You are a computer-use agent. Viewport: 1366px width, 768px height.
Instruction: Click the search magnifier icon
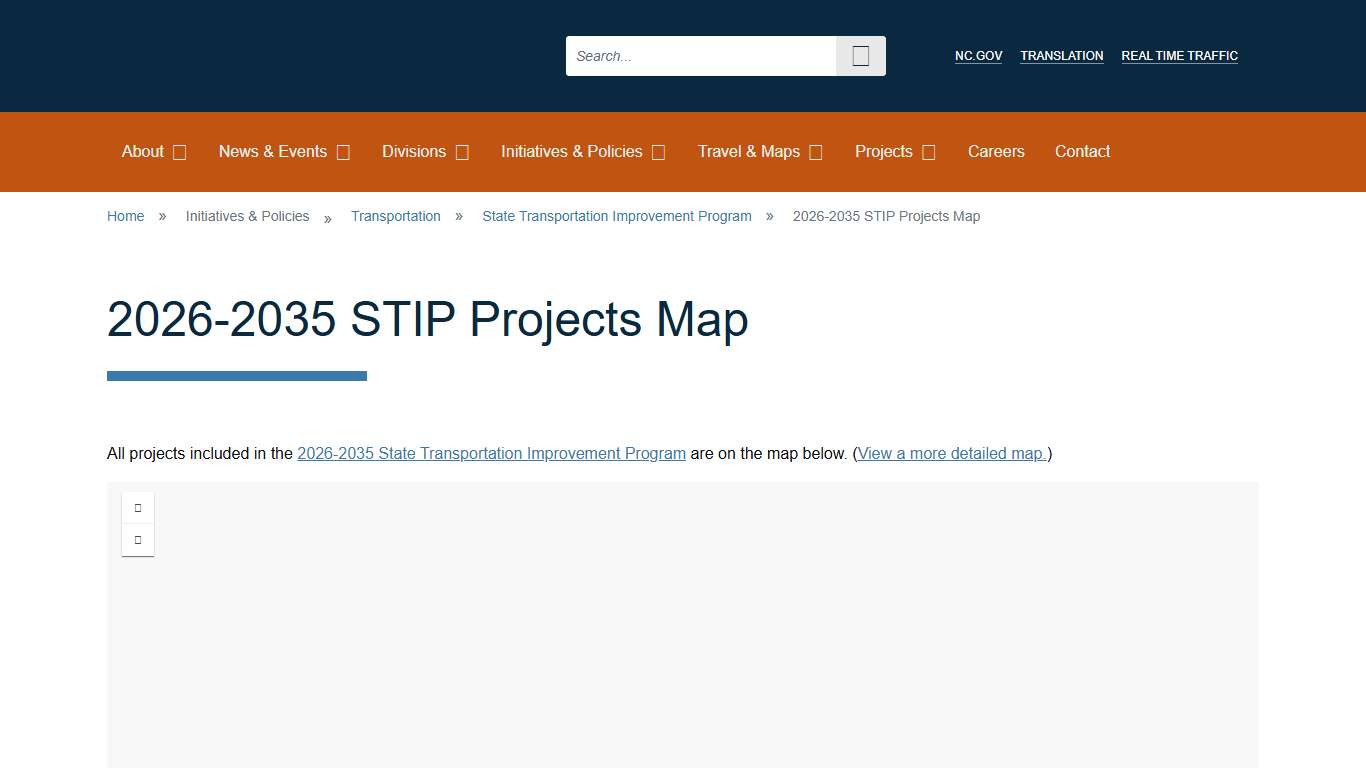click(x=860, y=56)
